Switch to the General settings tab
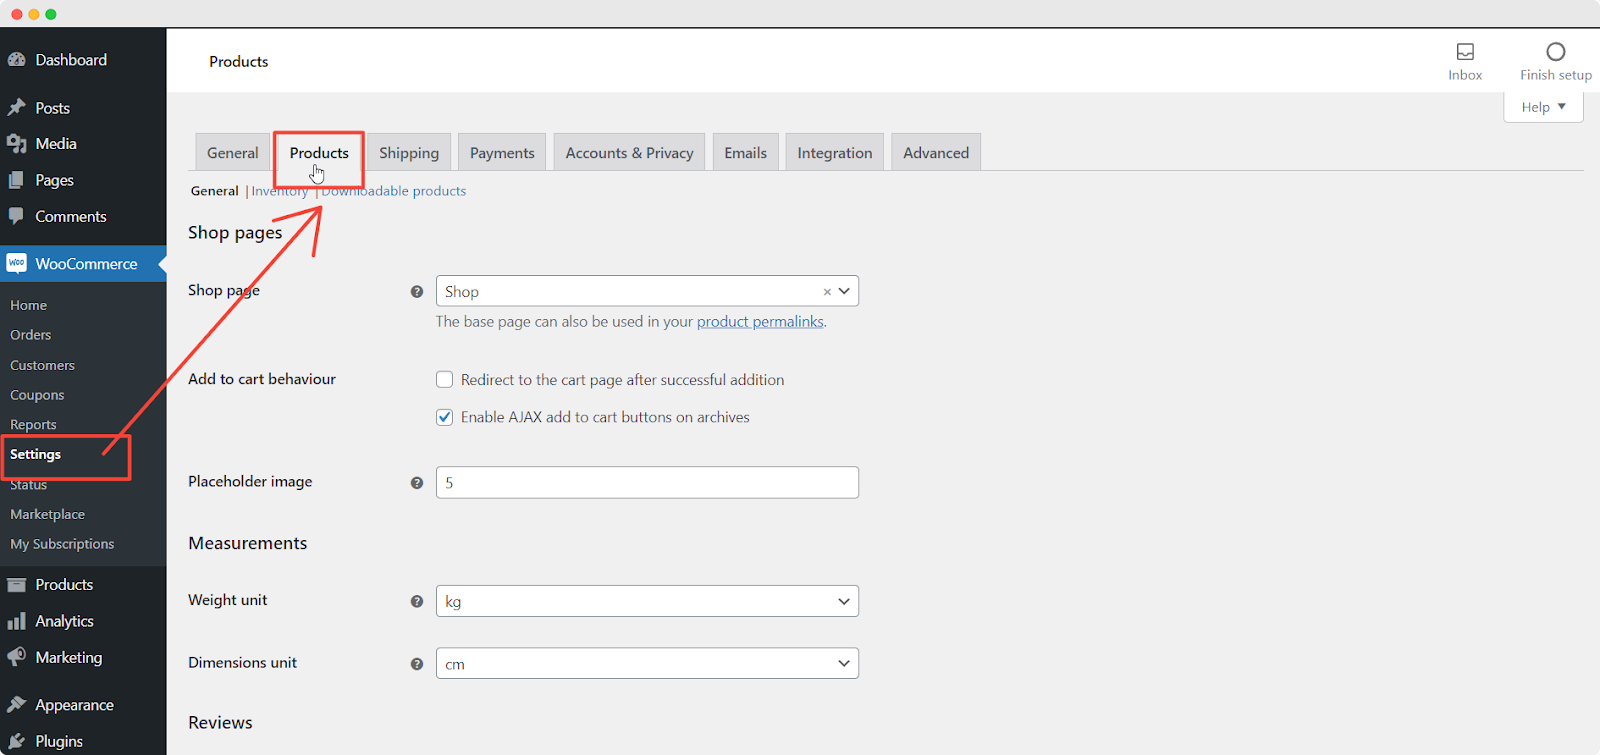Viewport: 1600px width, 755px height. [x=232, y=153]
